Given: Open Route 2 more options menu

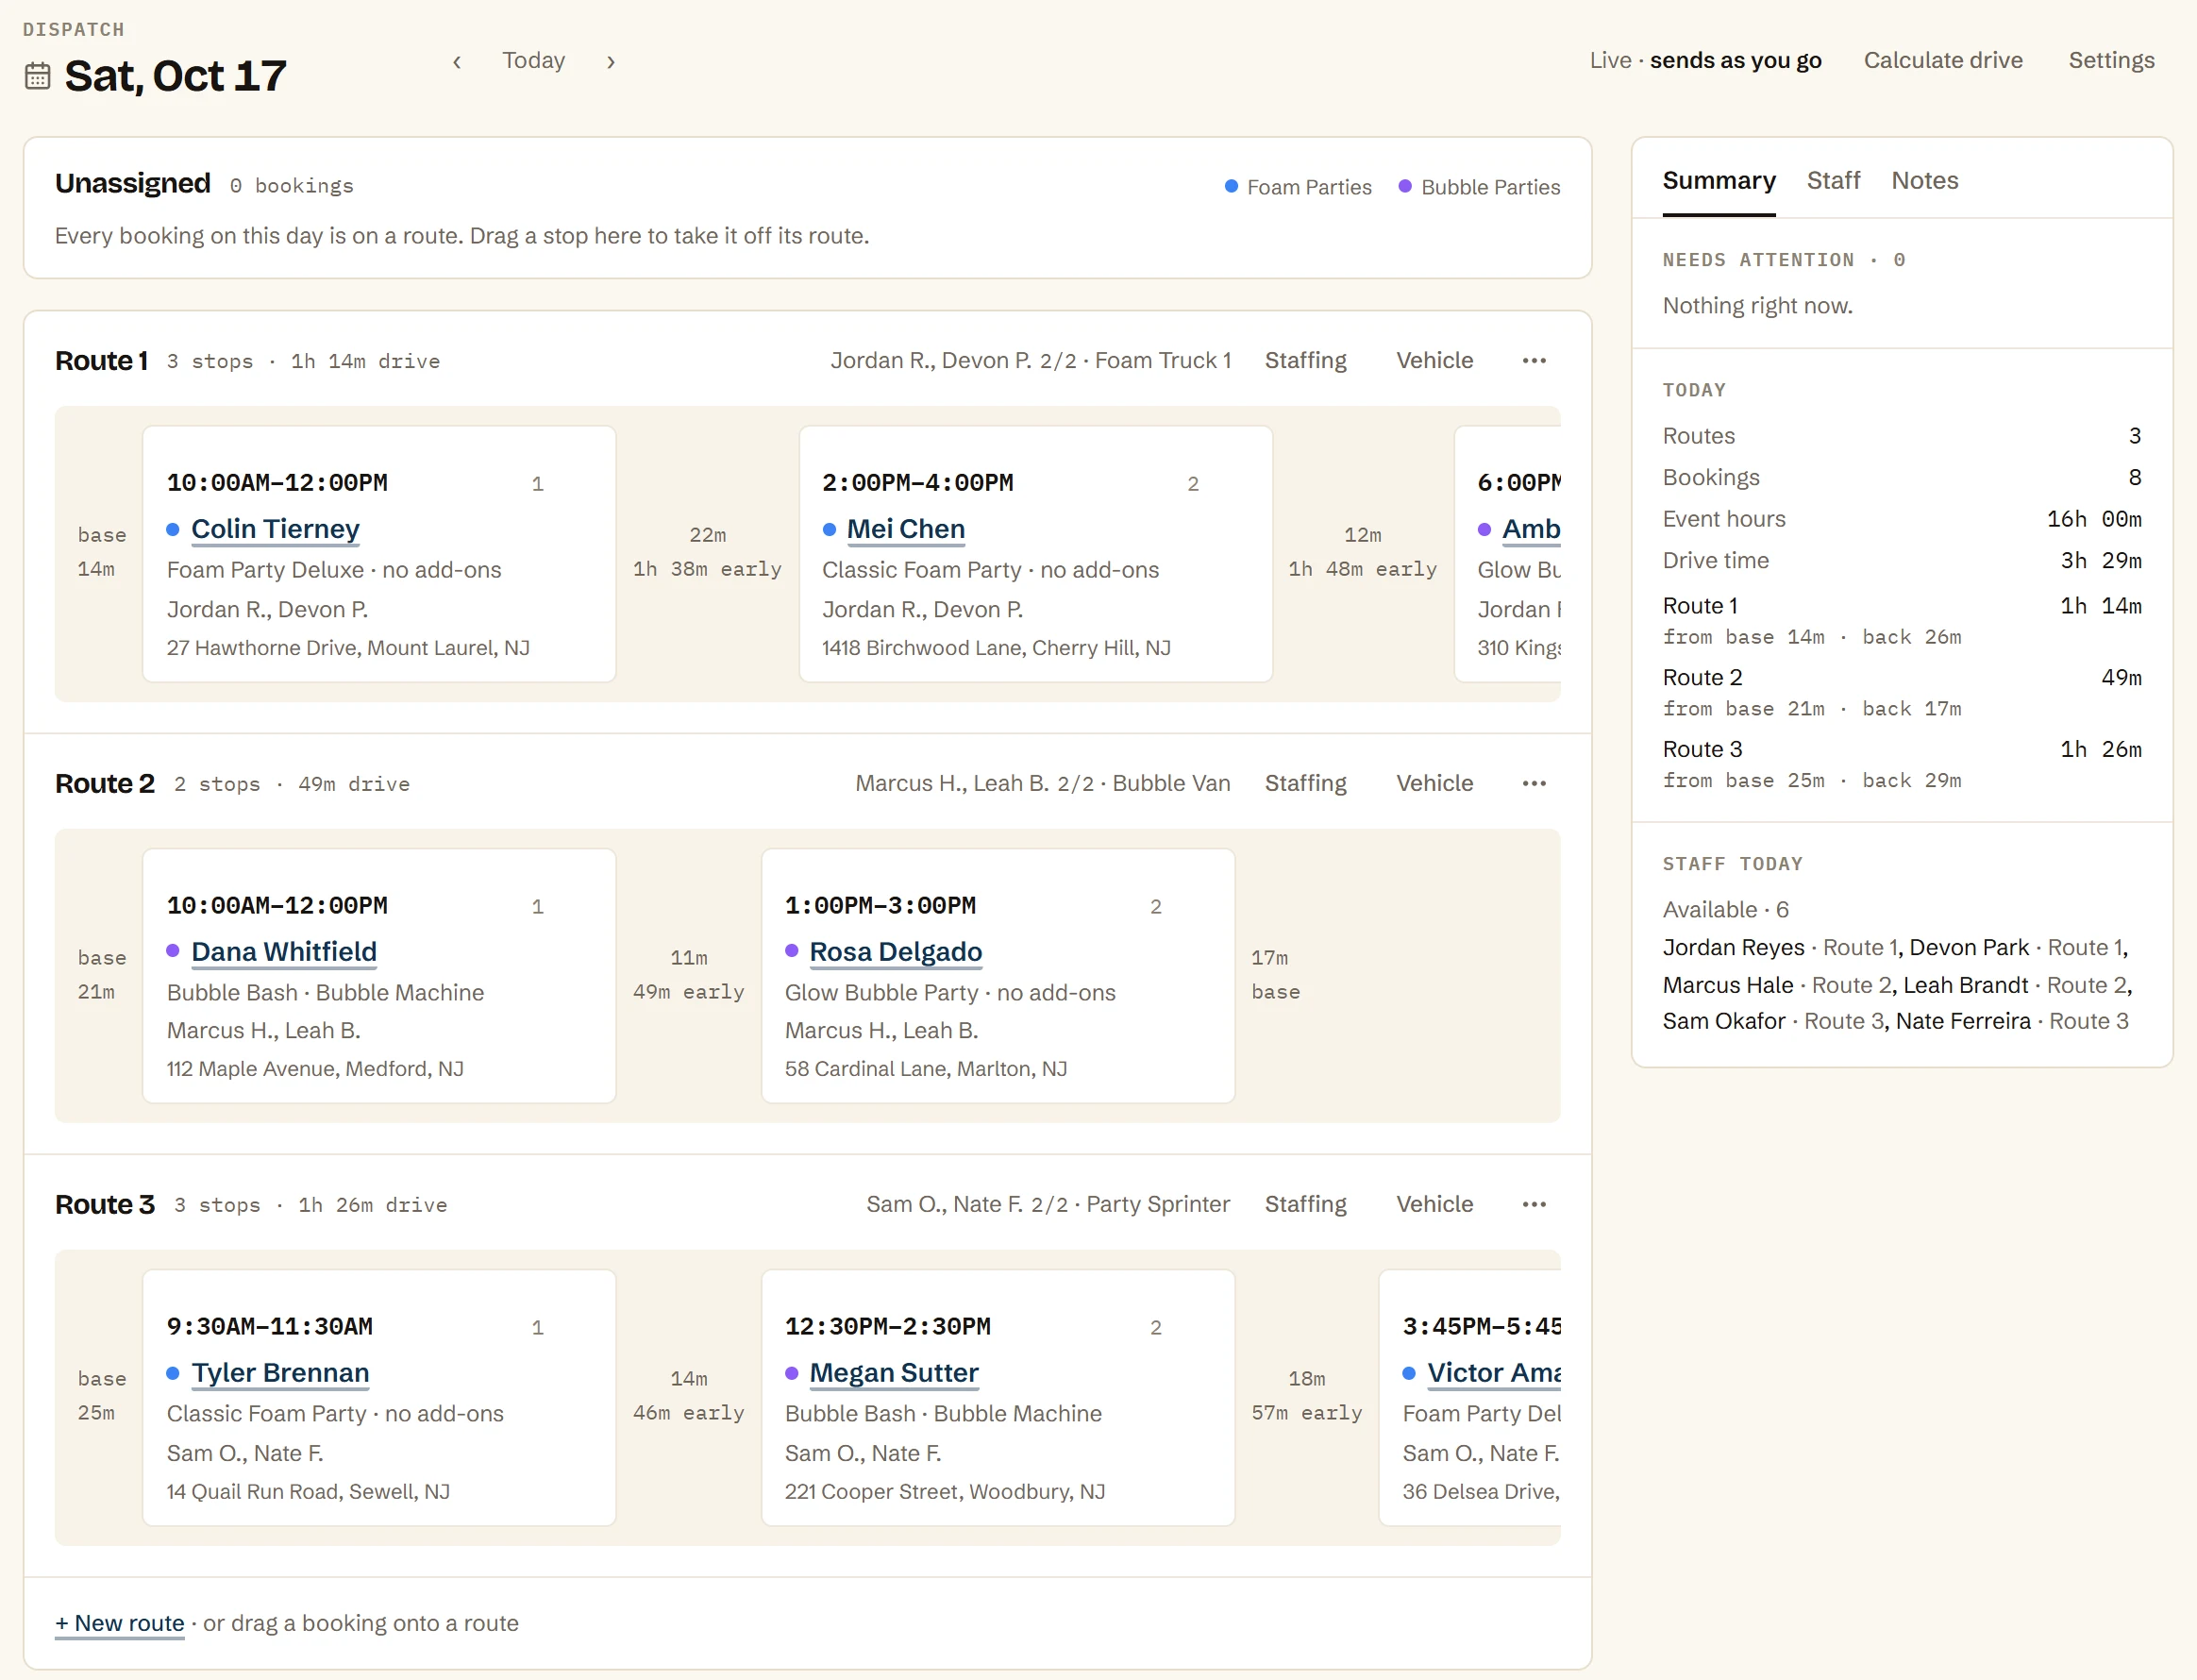Looking at the screenshot, I should coord(1534,783).
